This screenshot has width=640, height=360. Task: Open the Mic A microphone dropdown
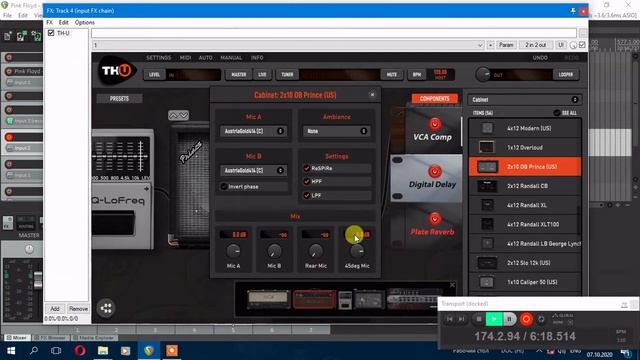pos(253,131)
